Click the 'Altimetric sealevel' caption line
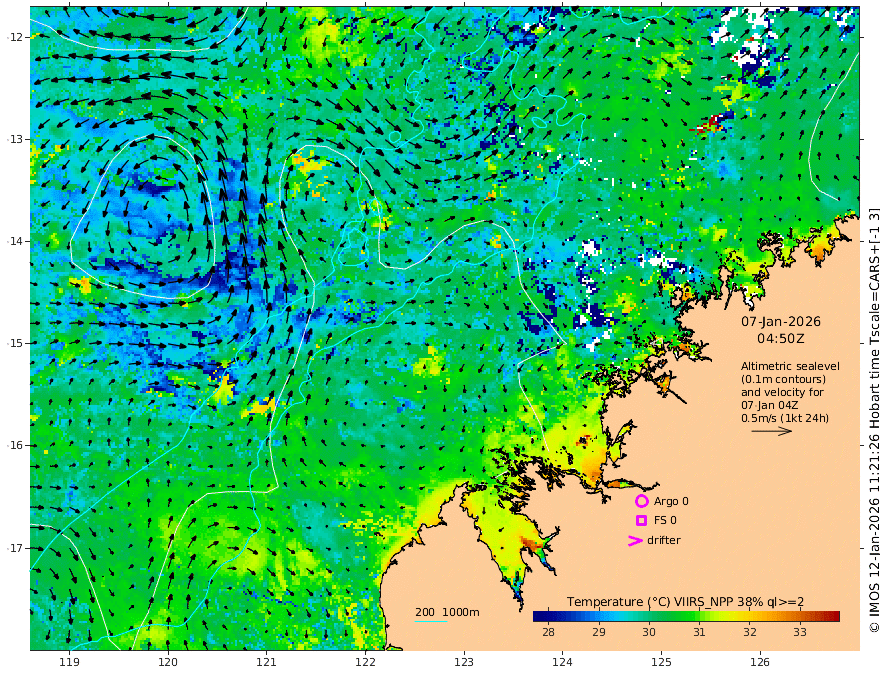Image resolution: width=880 pixels, height=680 pixels. 790,366
